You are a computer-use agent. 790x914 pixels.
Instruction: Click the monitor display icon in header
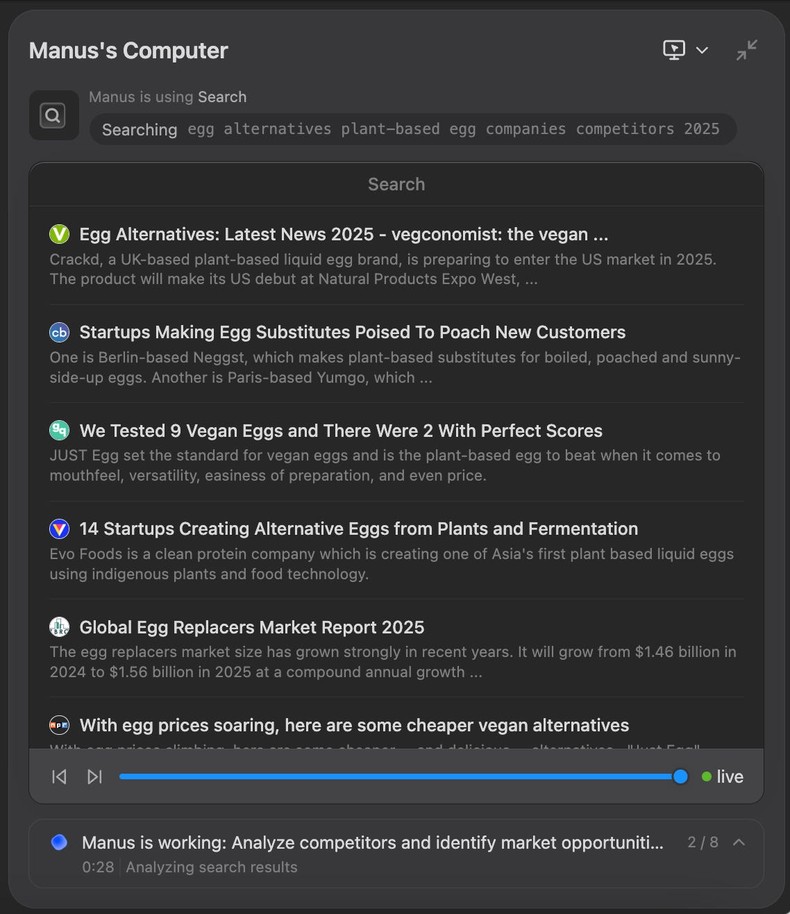[x=674, y=50]
